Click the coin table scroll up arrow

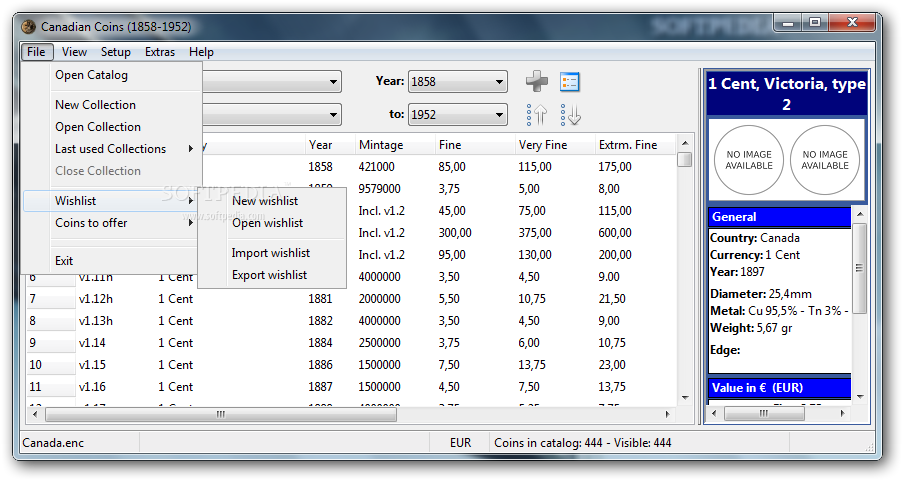click(x=684, y=143)
